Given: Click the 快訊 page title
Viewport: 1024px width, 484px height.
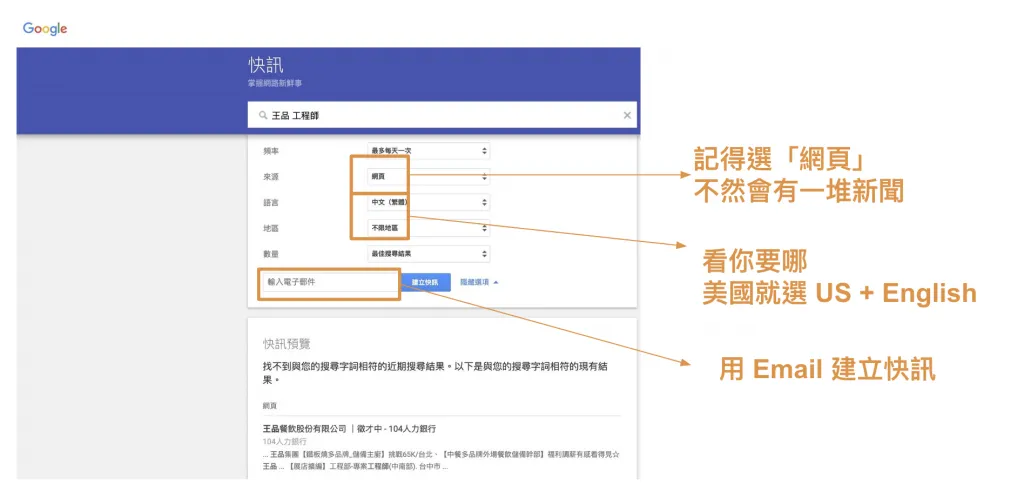Looking at the screenshot, I should tap(266, 65).
